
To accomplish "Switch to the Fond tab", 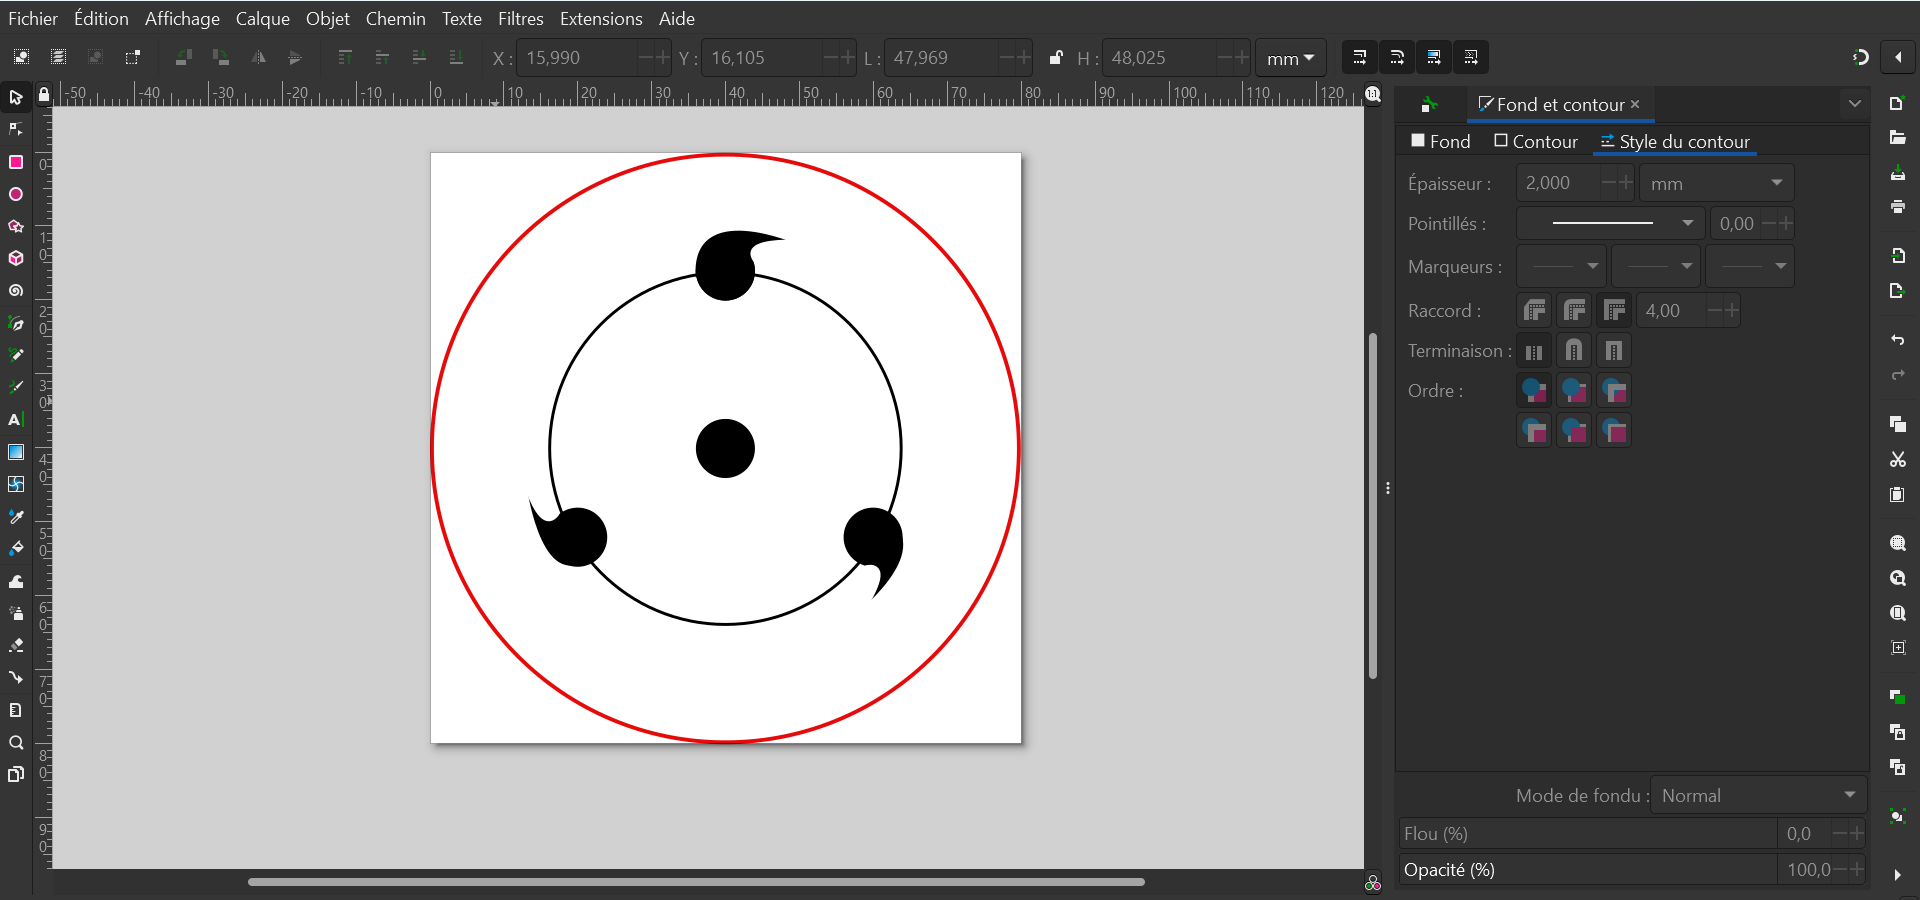I will click(x=1440, y=142).
